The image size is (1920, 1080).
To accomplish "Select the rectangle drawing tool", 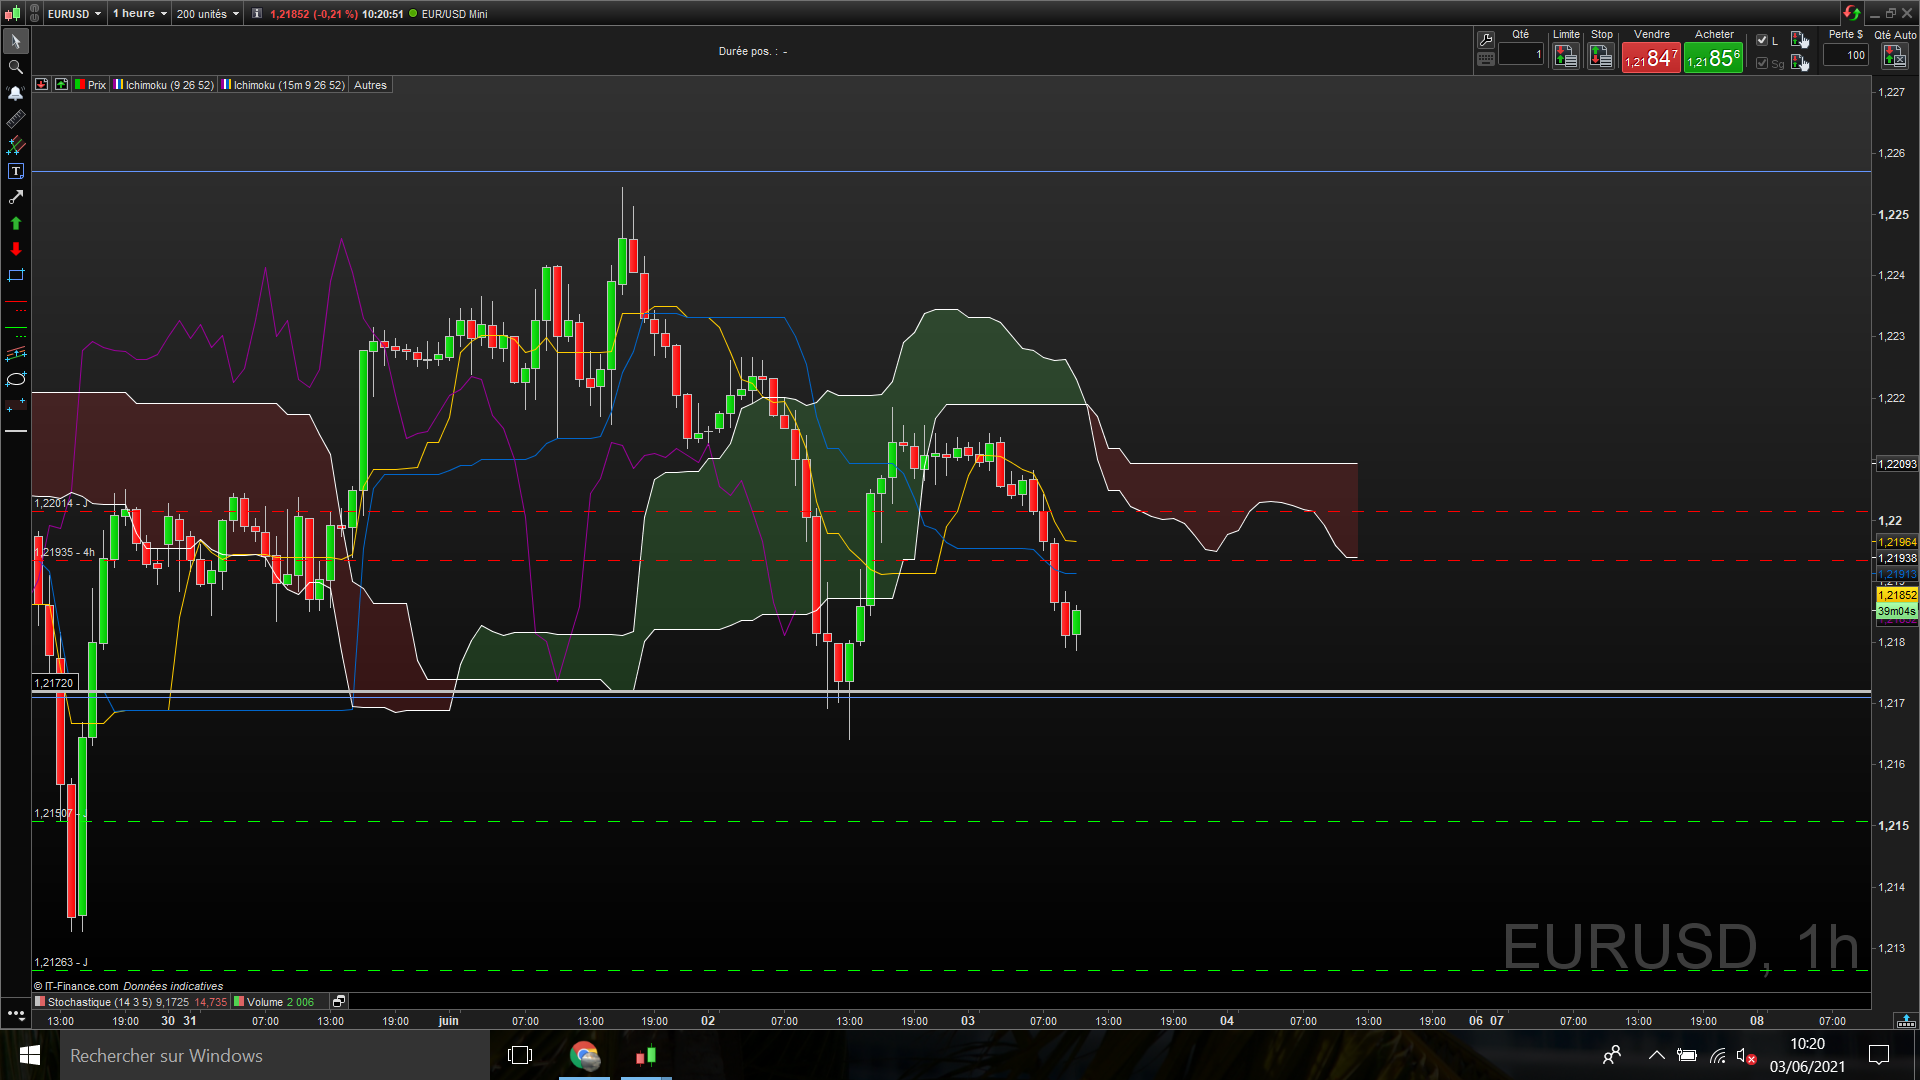I will pos(15,275).
